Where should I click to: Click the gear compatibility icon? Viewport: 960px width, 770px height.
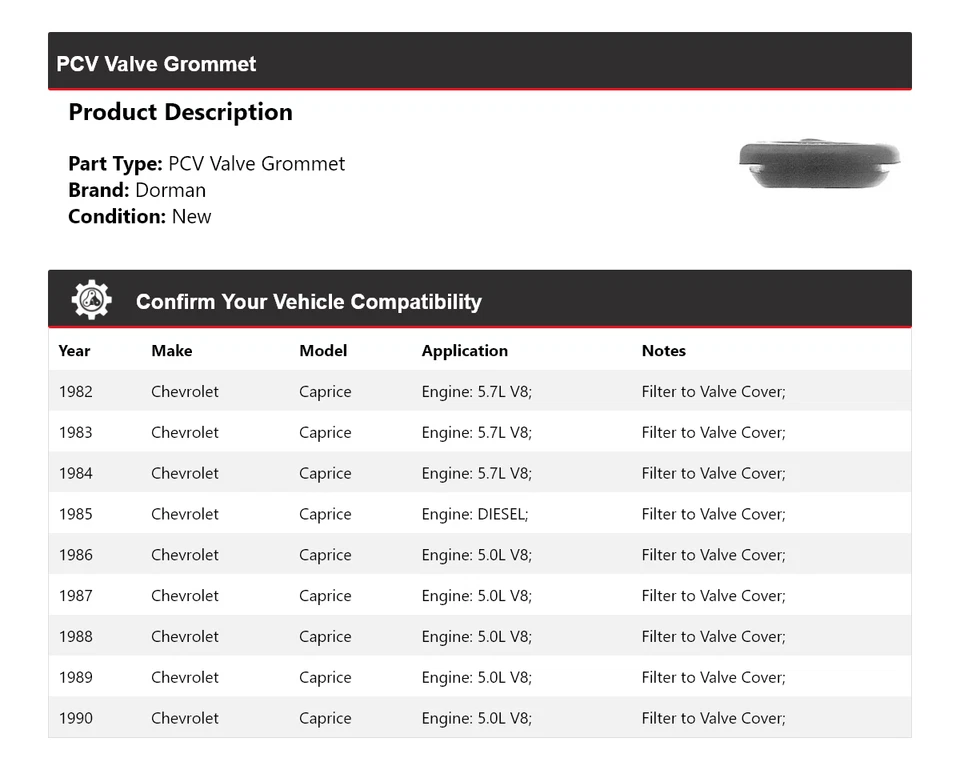pos(91,300)
